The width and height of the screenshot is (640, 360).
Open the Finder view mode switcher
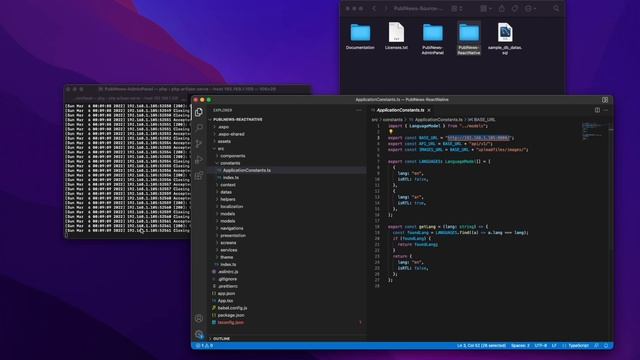coord(457,8)
